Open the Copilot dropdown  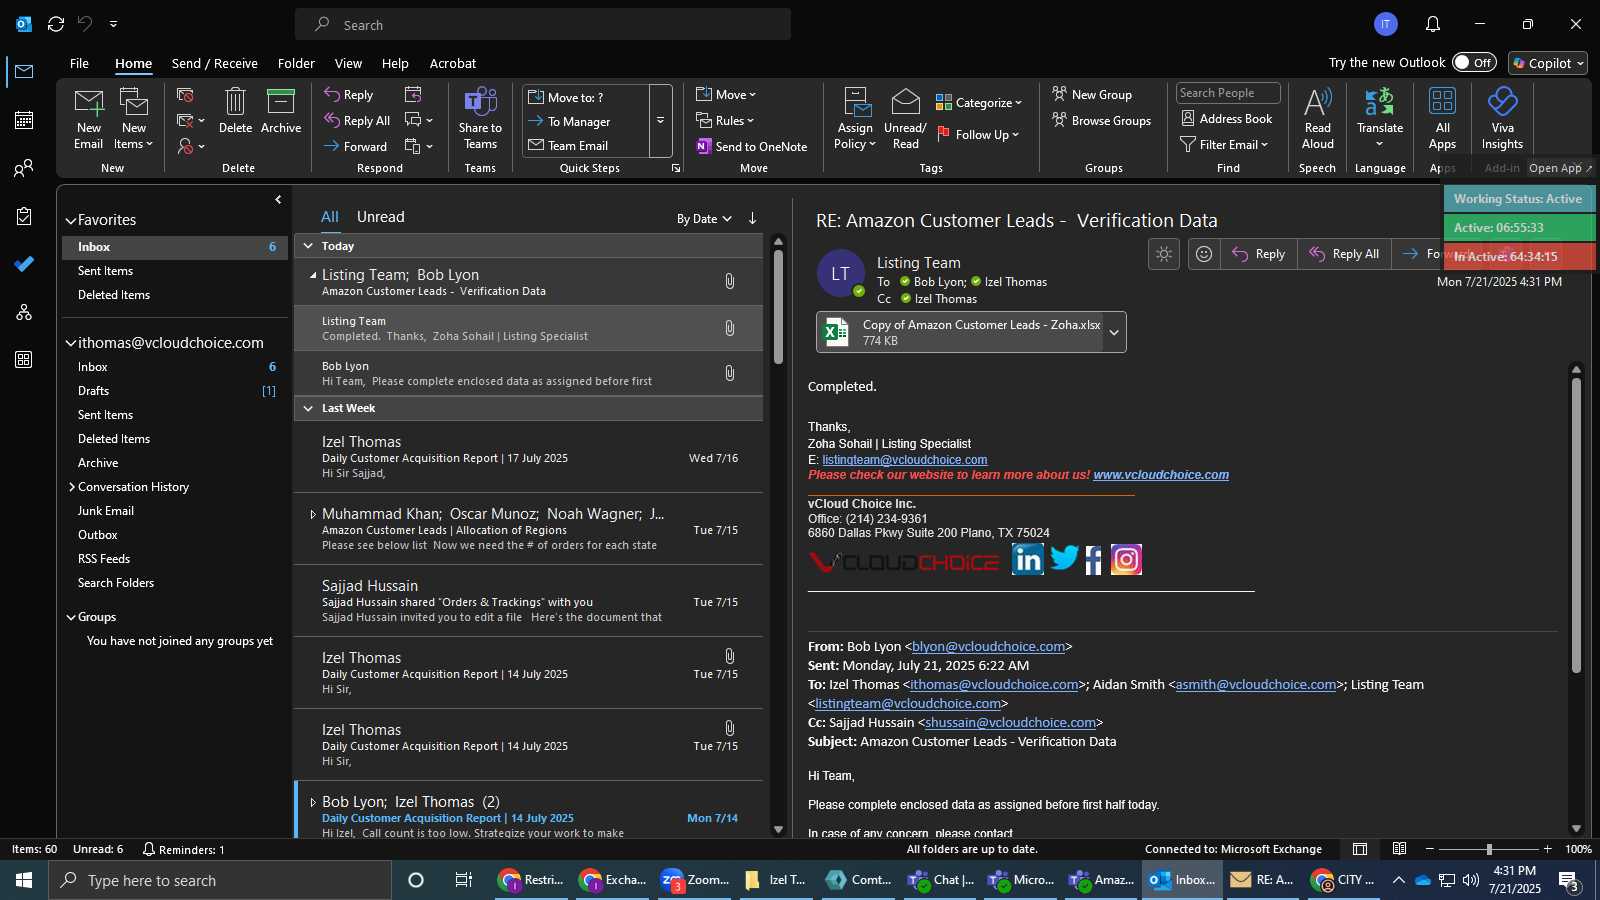point(1548,63)
